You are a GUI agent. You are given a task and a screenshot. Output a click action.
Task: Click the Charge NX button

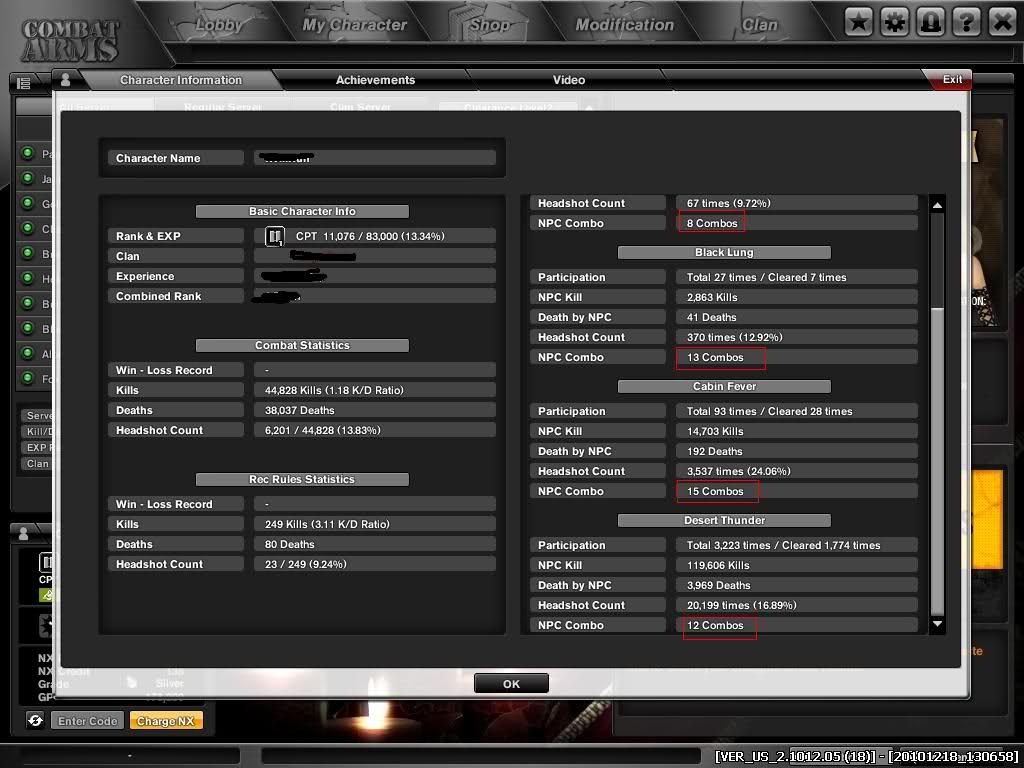(x=166, y=721)
